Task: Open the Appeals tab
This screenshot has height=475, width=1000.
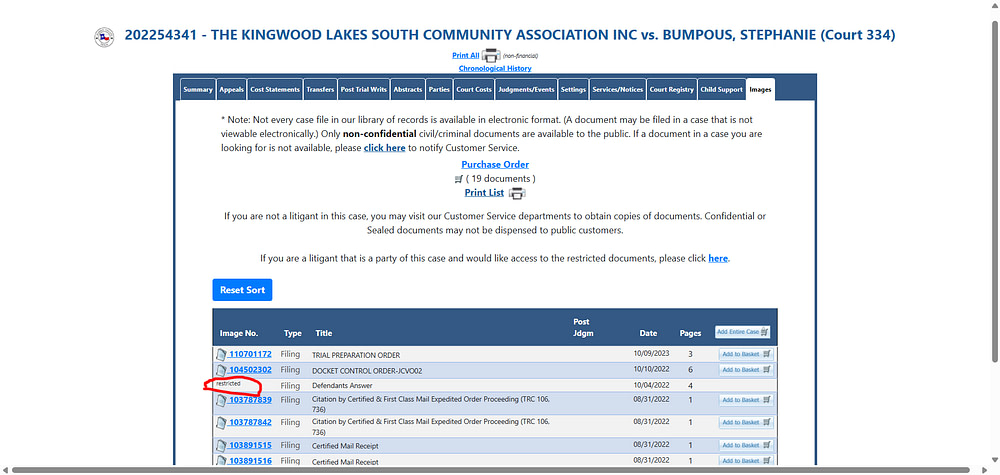Action: tap(232, 90)
